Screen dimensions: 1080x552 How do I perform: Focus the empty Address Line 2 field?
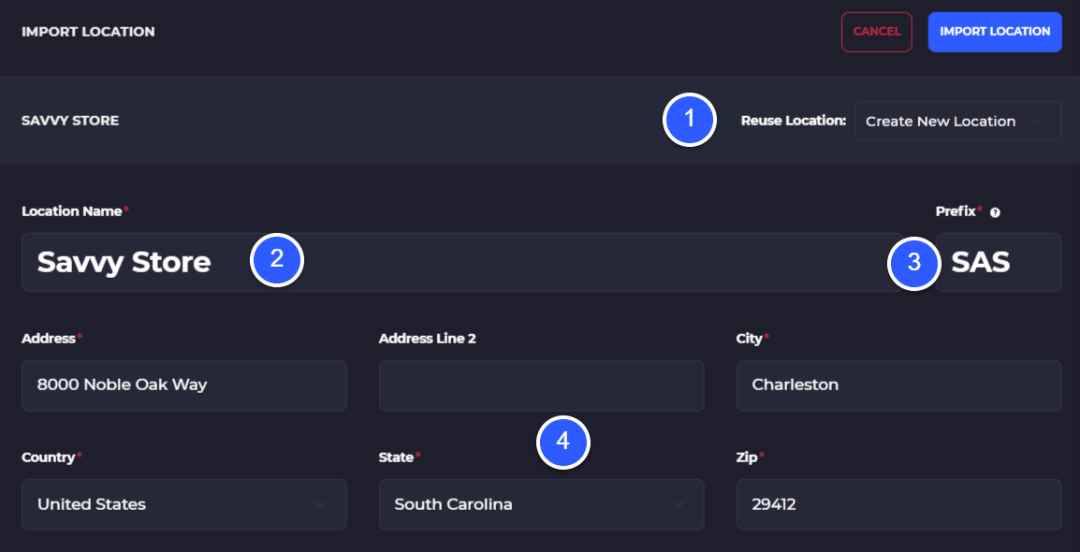(x=541, y=385)
